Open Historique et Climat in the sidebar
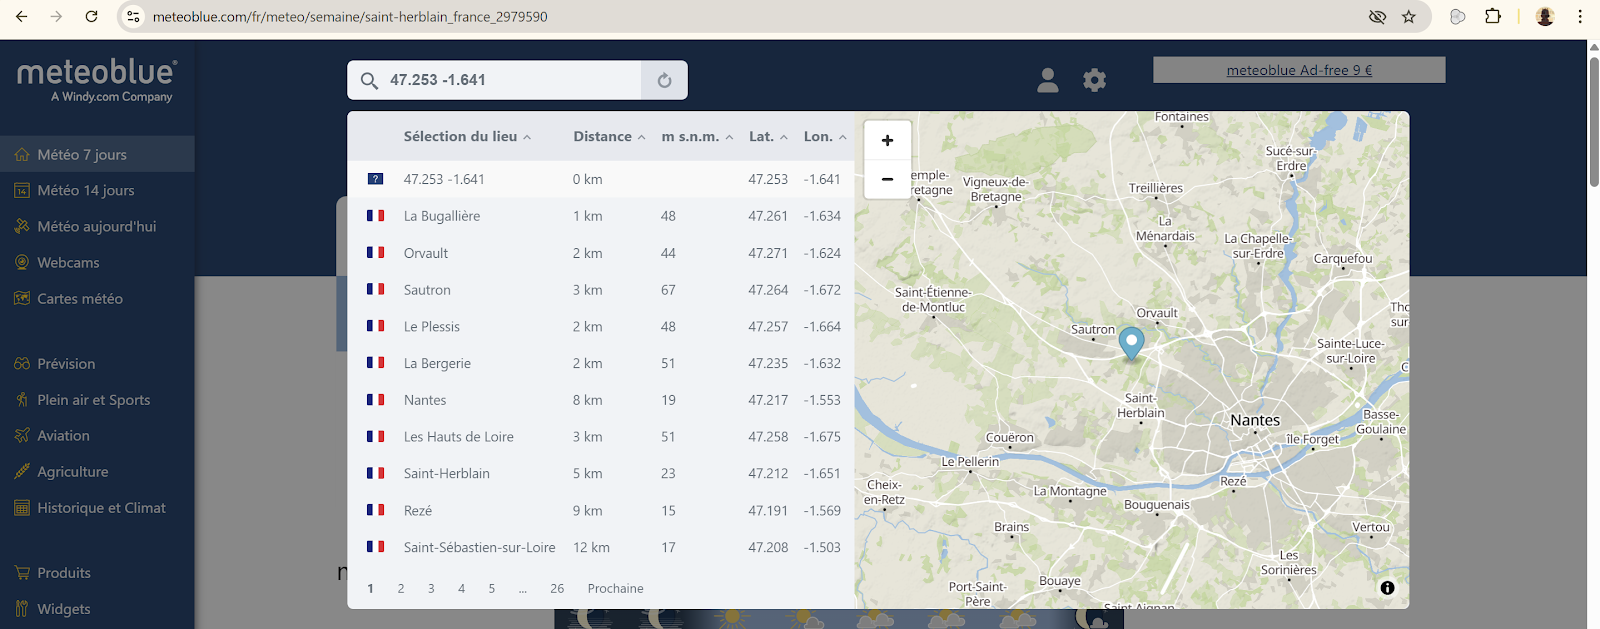This screenshot has width=1600, height=629. click(x=97, y=507)
